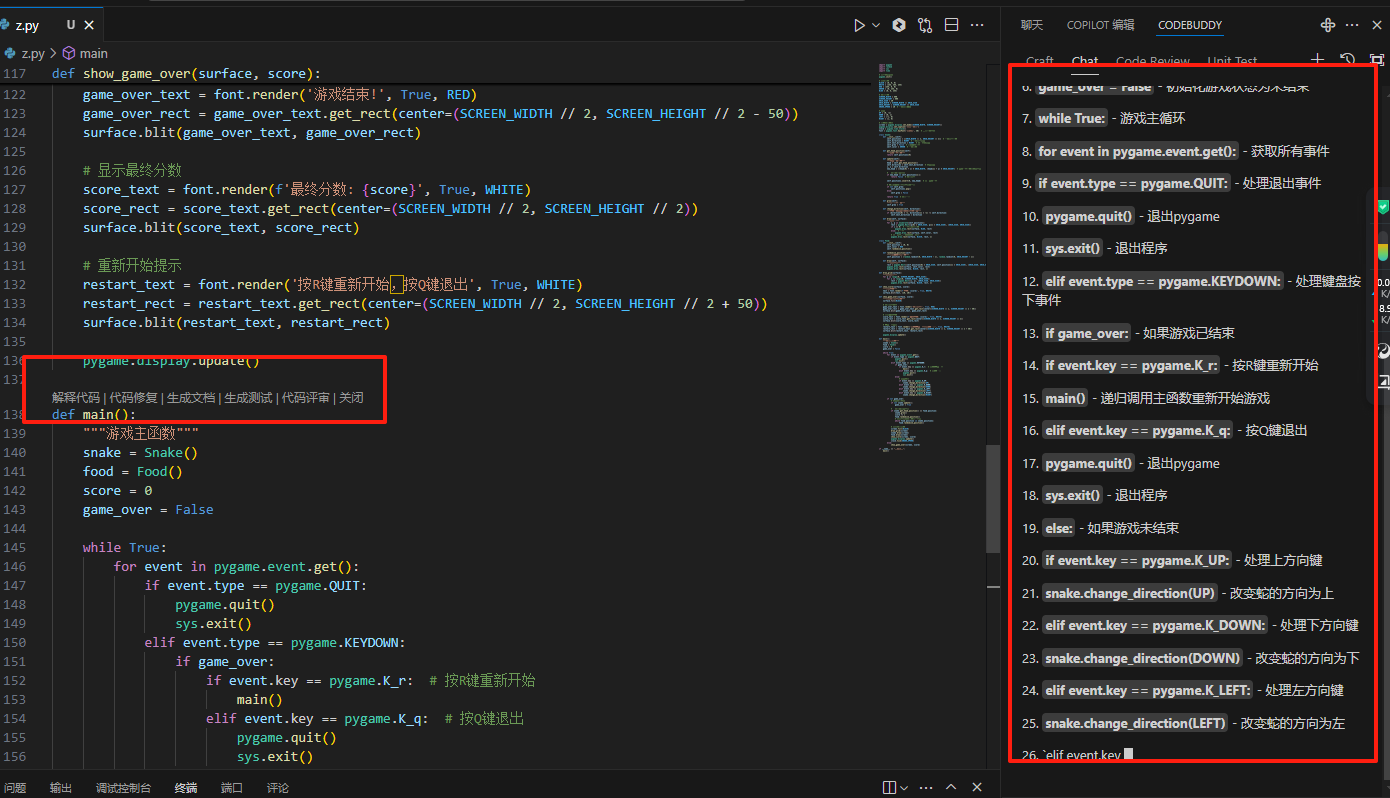Click the move view icon beside CODEBUDDY
Image resolution: width=1390 pixels, height=798 pixels.
click(1327, 24)
